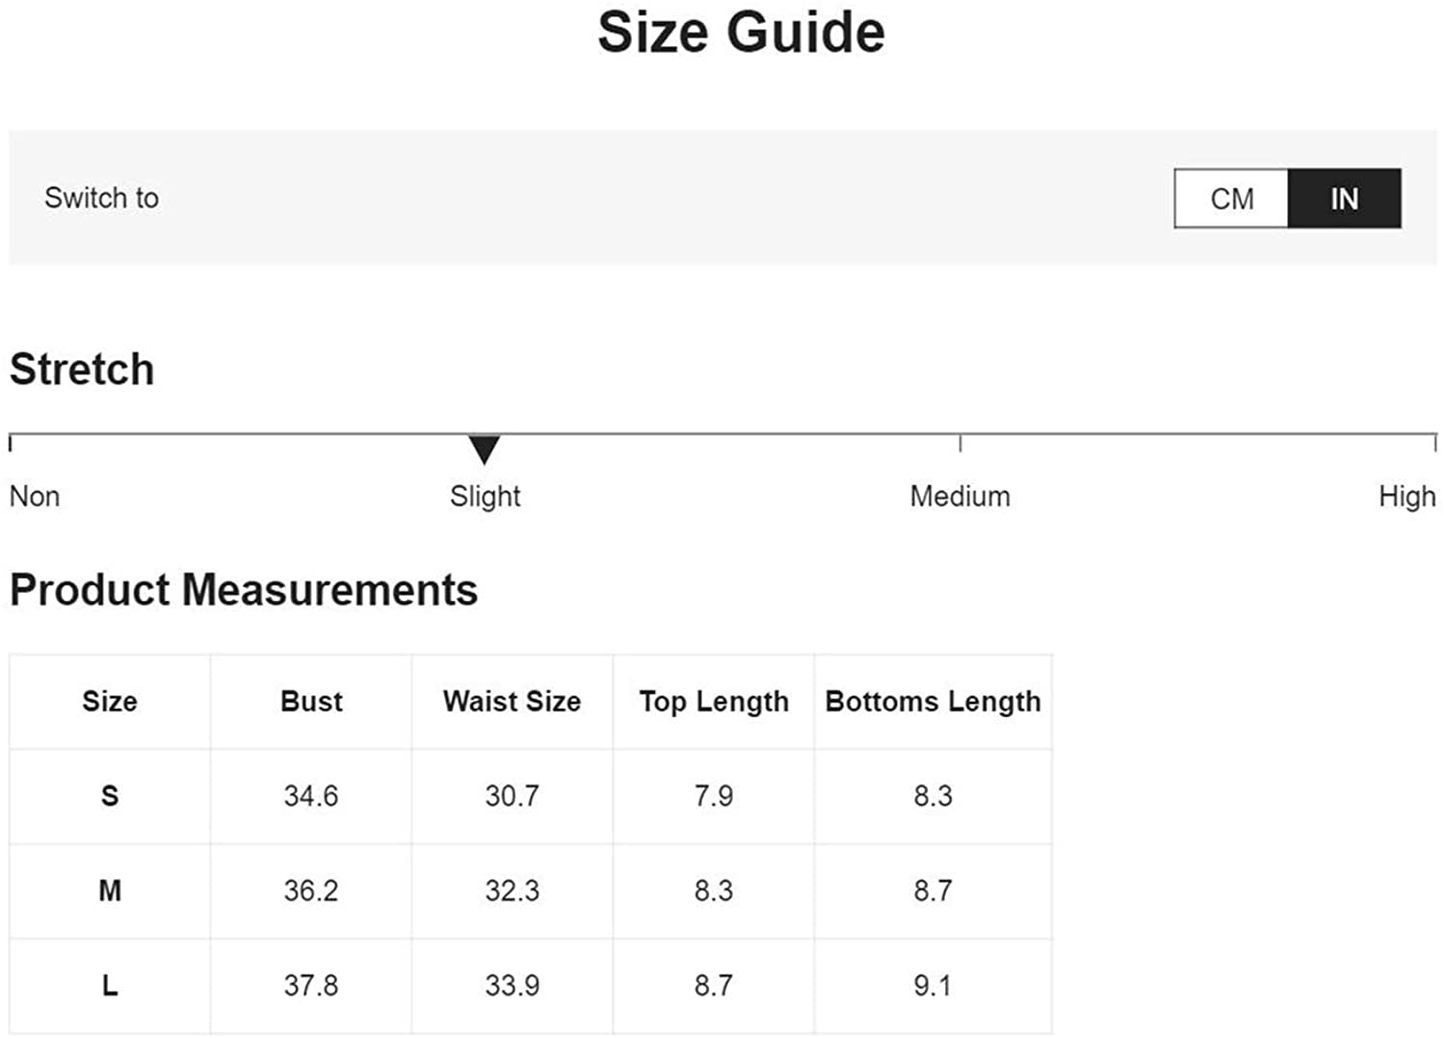Click the black stretch indicator triangle
The image size is (1445, 1038).
484,449
